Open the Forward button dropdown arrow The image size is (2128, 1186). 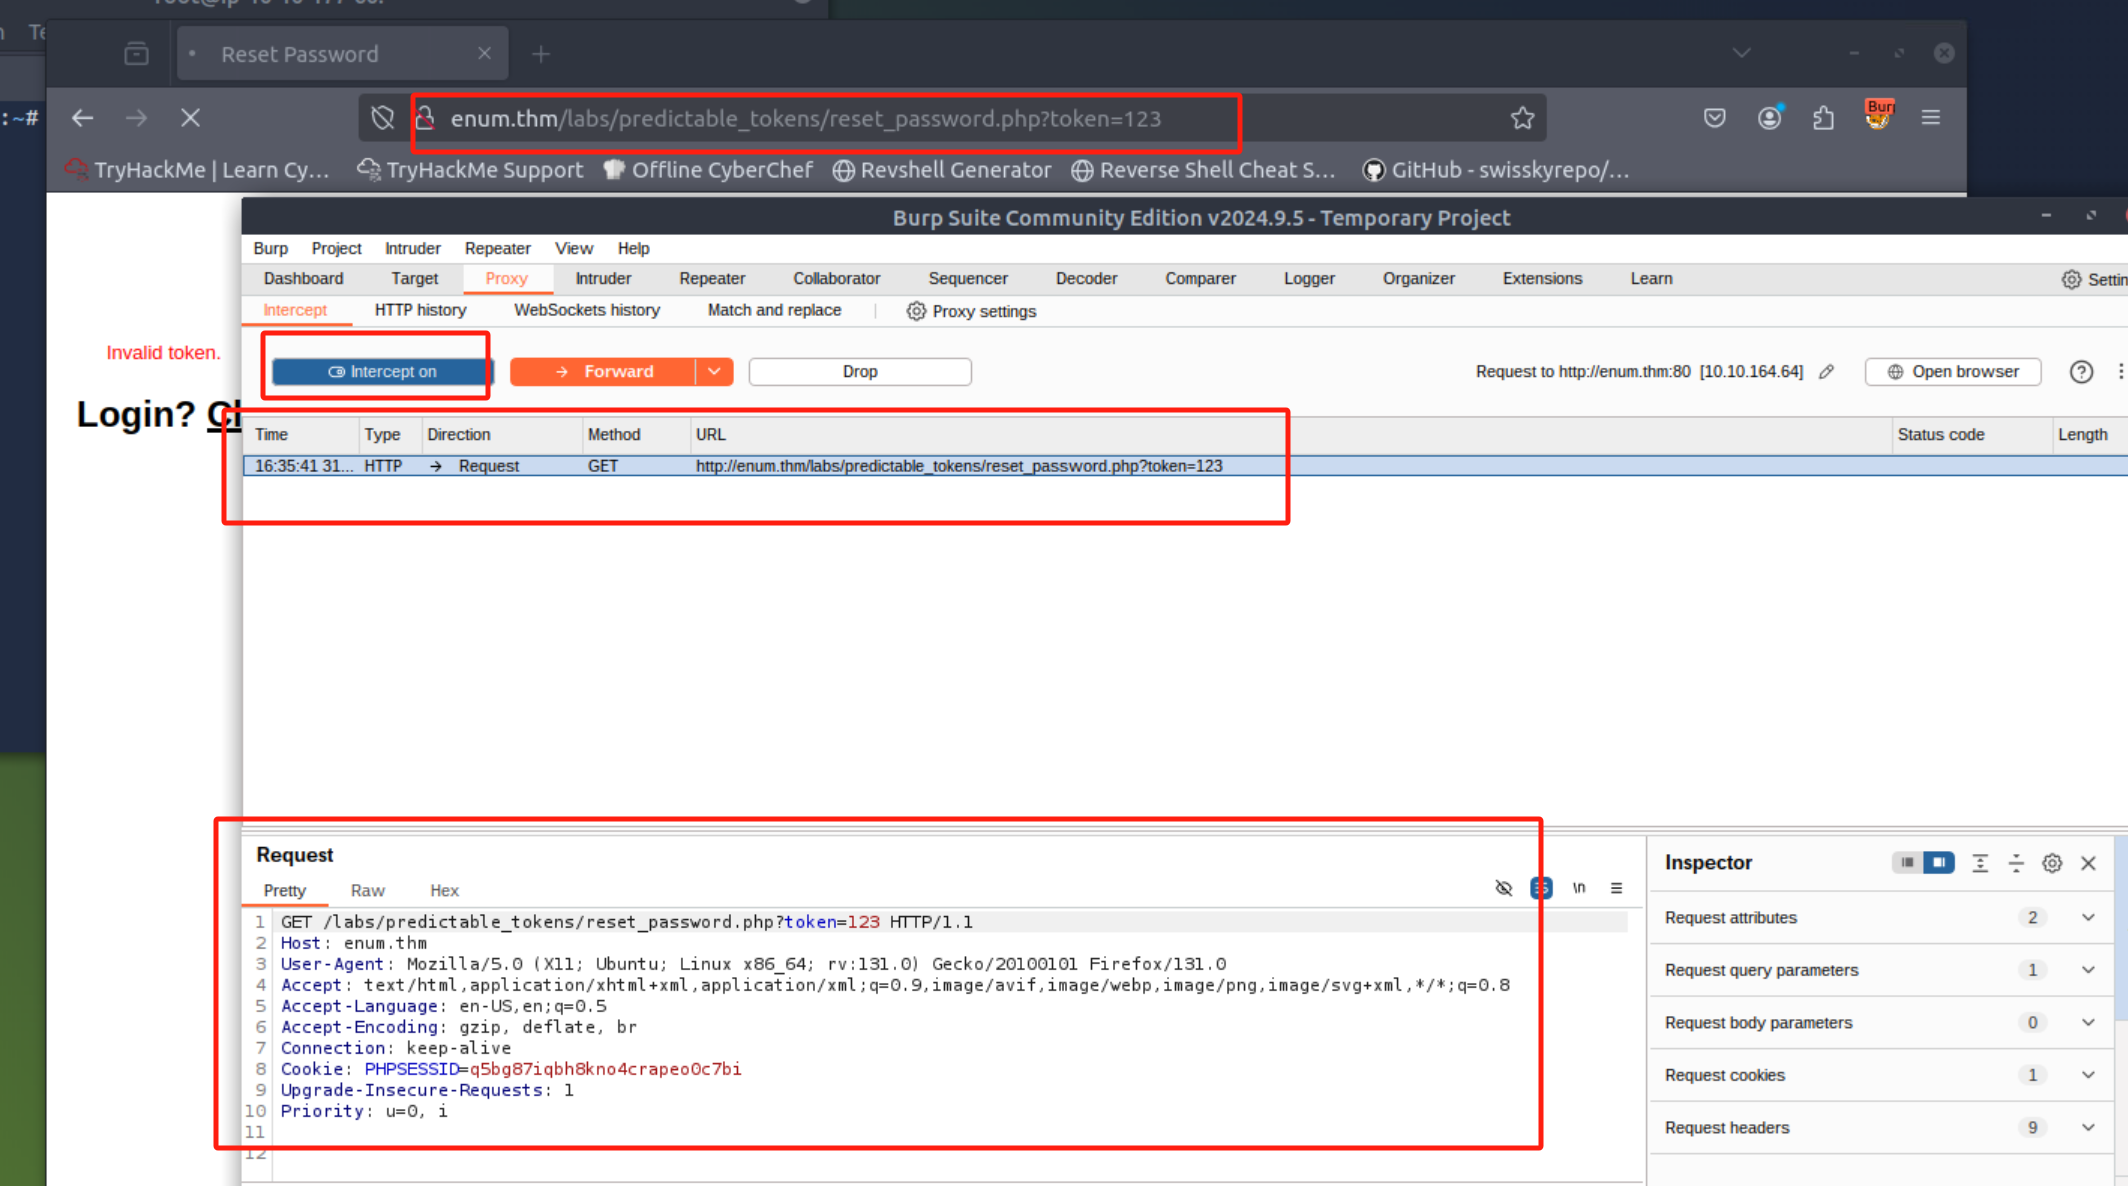coord(714,372)
